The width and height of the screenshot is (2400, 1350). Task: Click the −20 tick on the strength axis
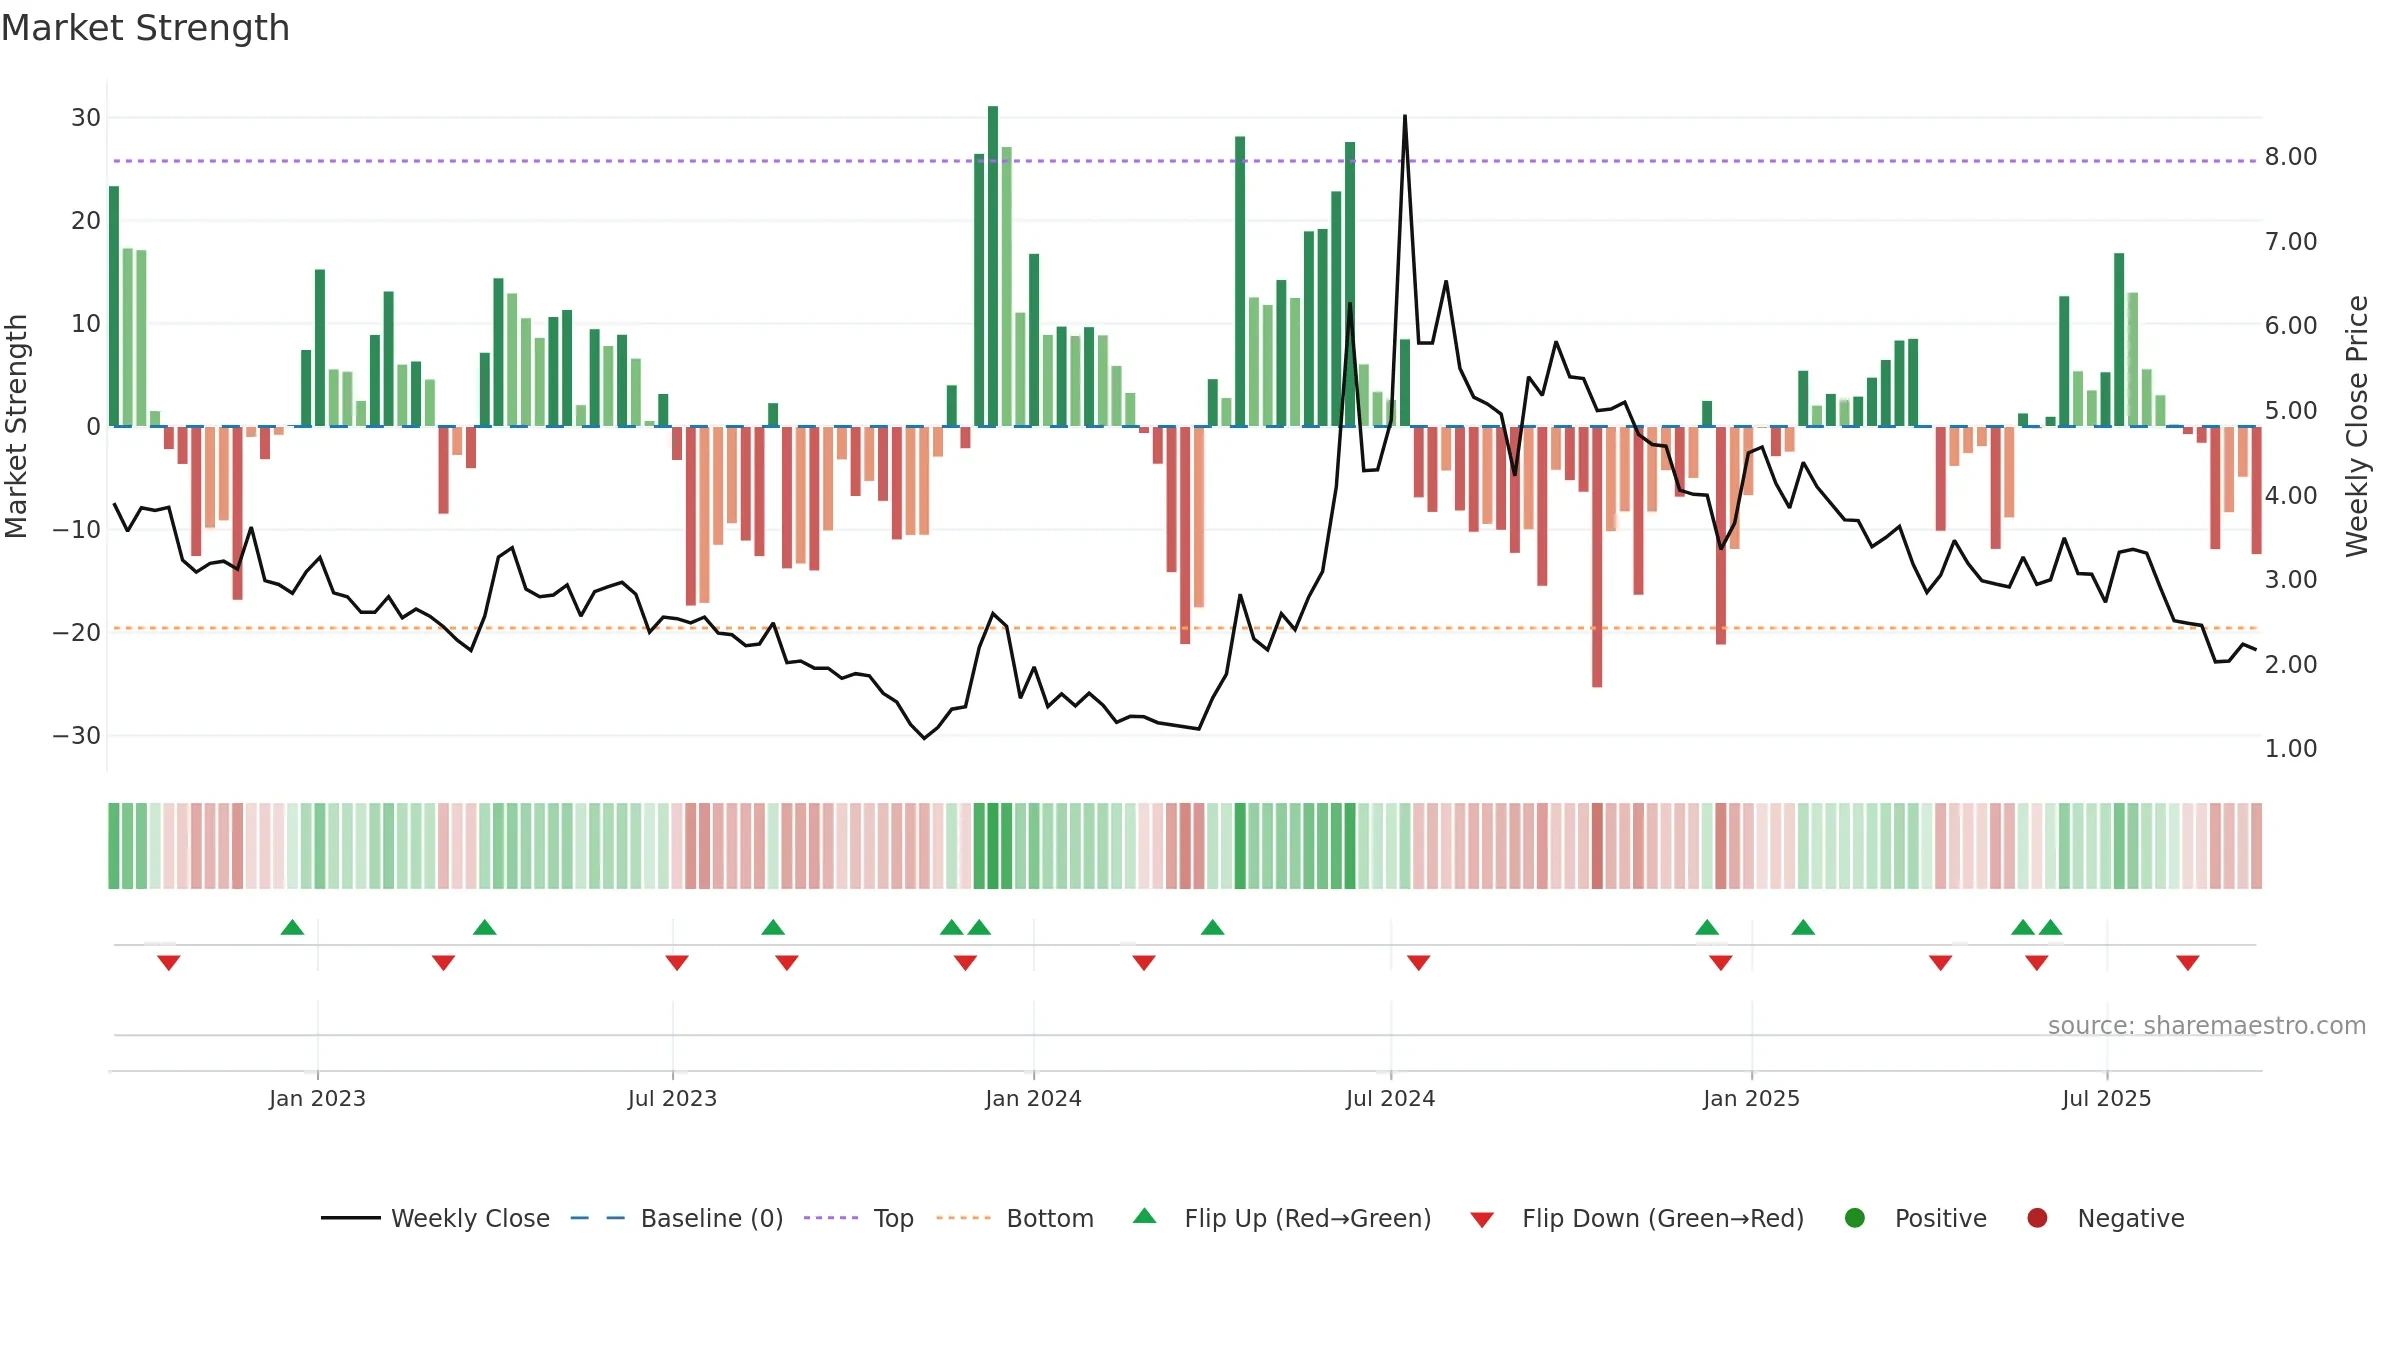pos(77,632)
